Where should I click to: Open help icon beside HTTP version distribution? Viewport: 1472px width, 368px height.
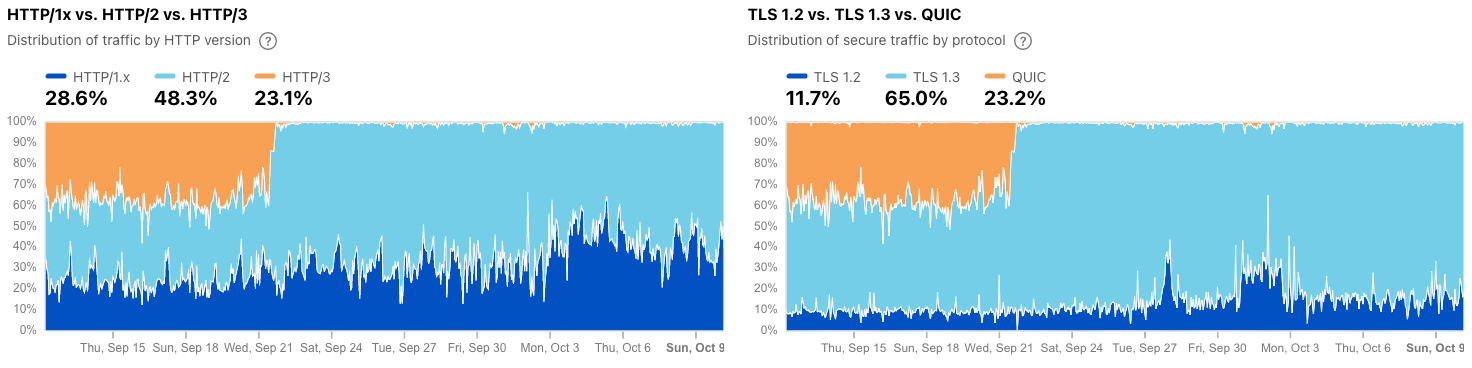point(267,41)
